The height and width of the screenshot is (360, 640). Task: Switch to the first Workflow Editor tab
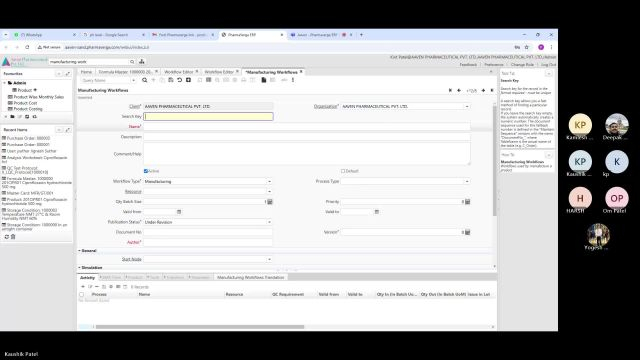click(x=178, y=72)
